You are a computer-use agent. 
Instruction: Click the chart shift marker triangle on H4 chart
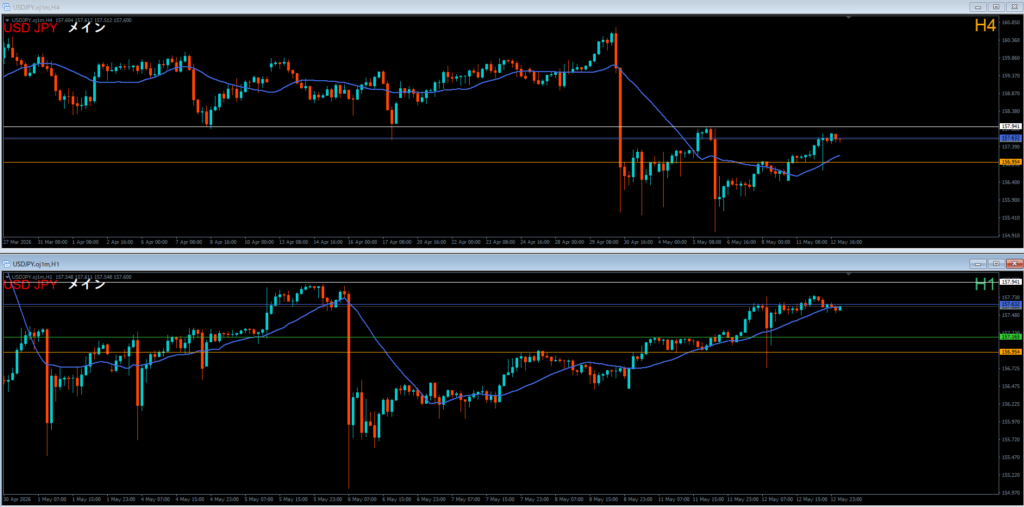tap(848, 18)
